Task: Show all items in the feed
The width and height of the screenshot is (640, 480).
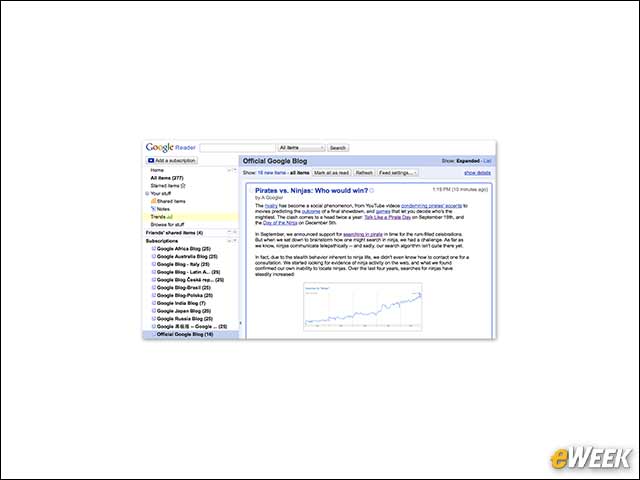Action: tap(300, 173)
